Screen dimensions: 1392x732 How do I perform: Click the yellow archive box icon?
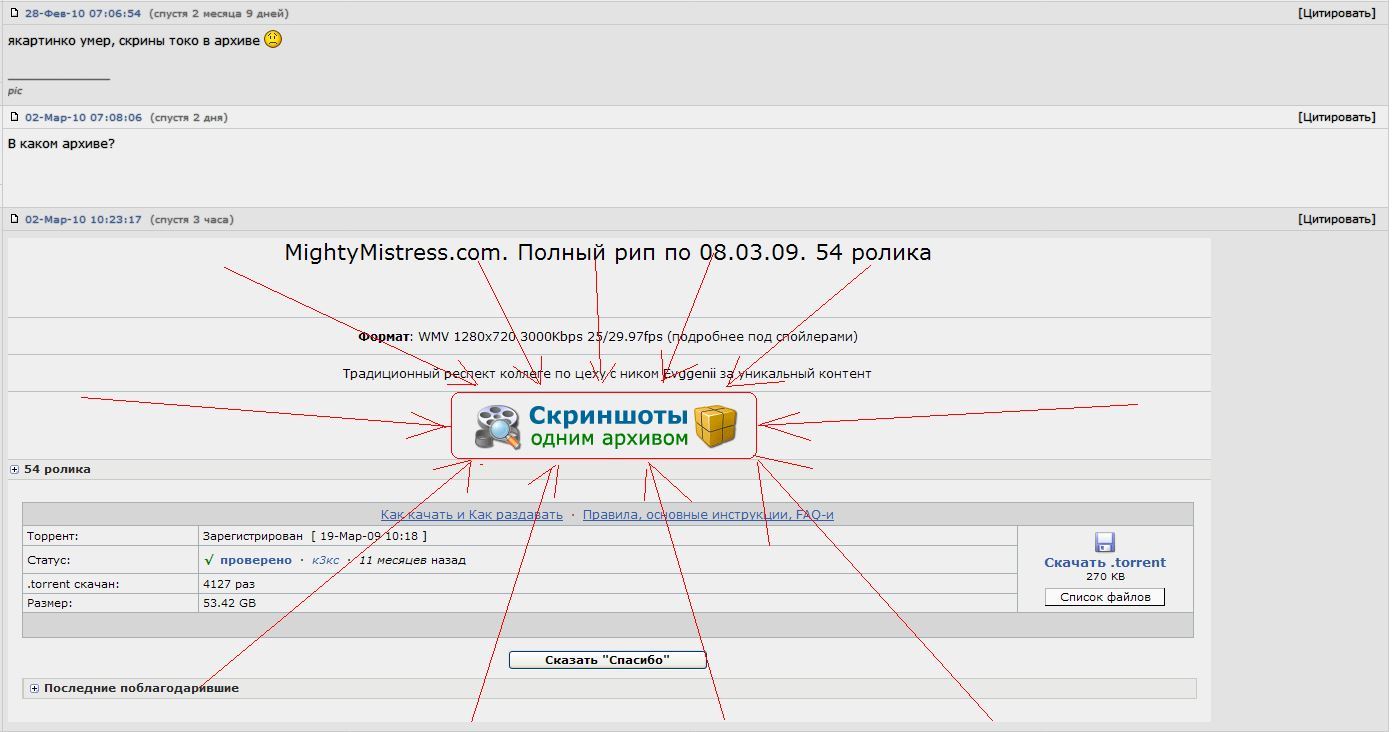click(x=716, y=426)
